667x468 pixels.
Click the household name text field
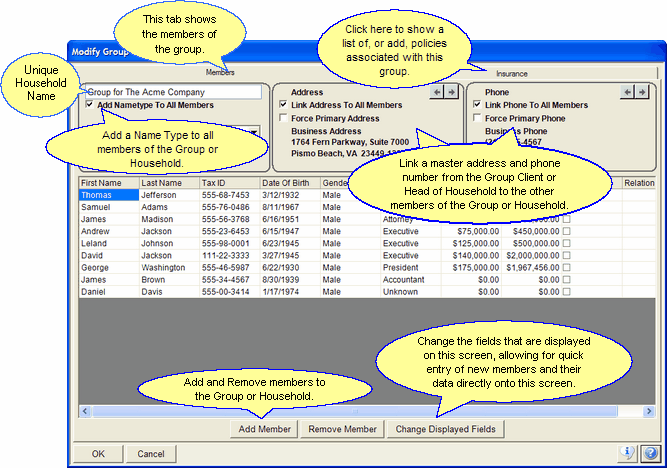coord(172,91)
